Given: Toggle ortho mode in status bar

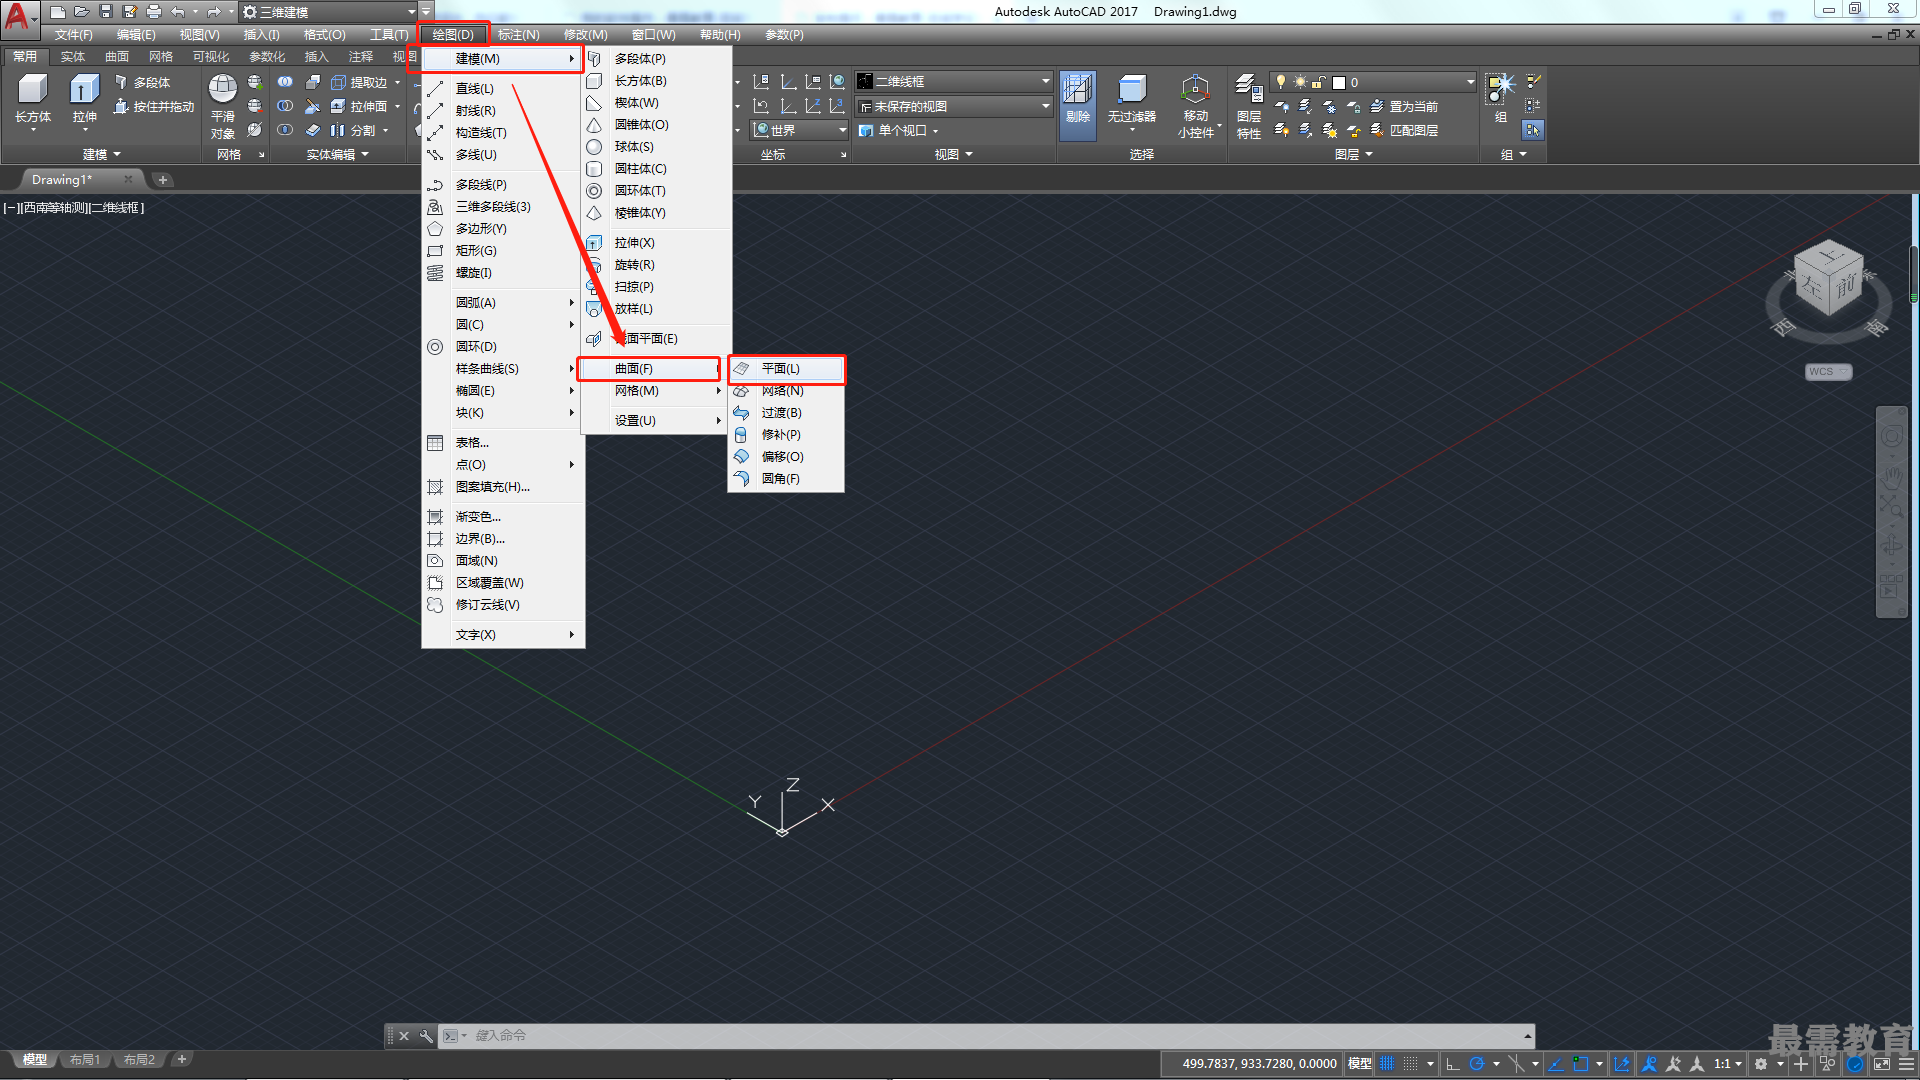Looking at the screenshot, I should point(1453,1064).
